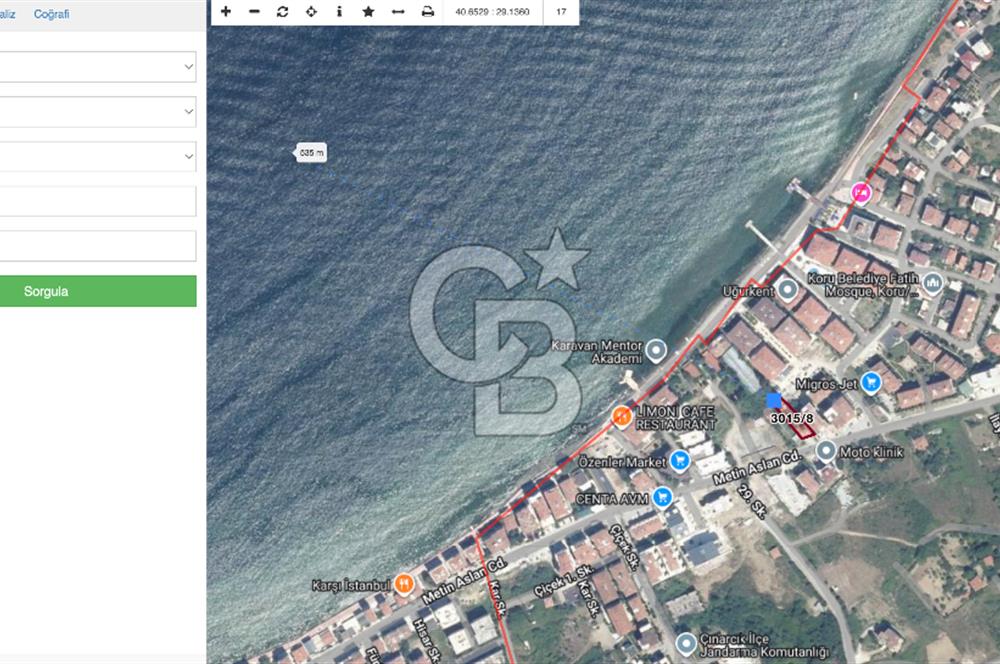This screenshot has height=664, width=1000.
Task: Click the 29. Sk. street label
Action: [752, 501]
